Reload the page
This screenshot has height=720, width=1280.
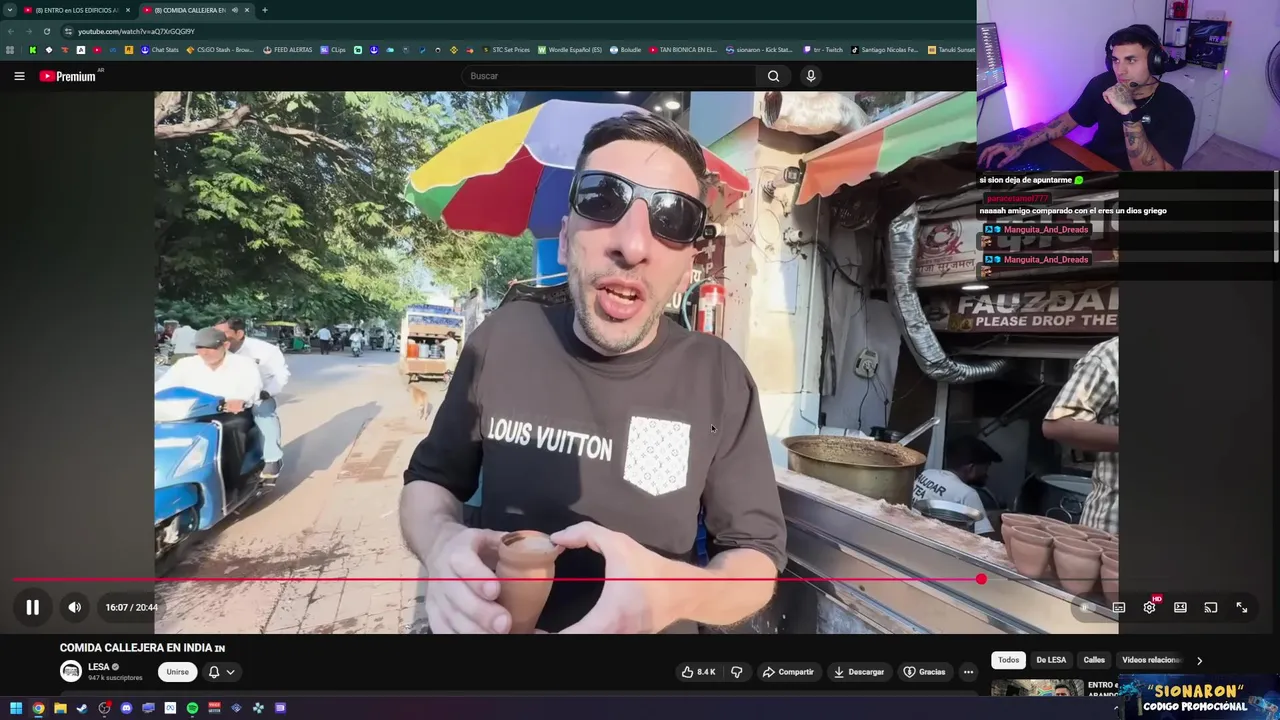coord(46,31)
